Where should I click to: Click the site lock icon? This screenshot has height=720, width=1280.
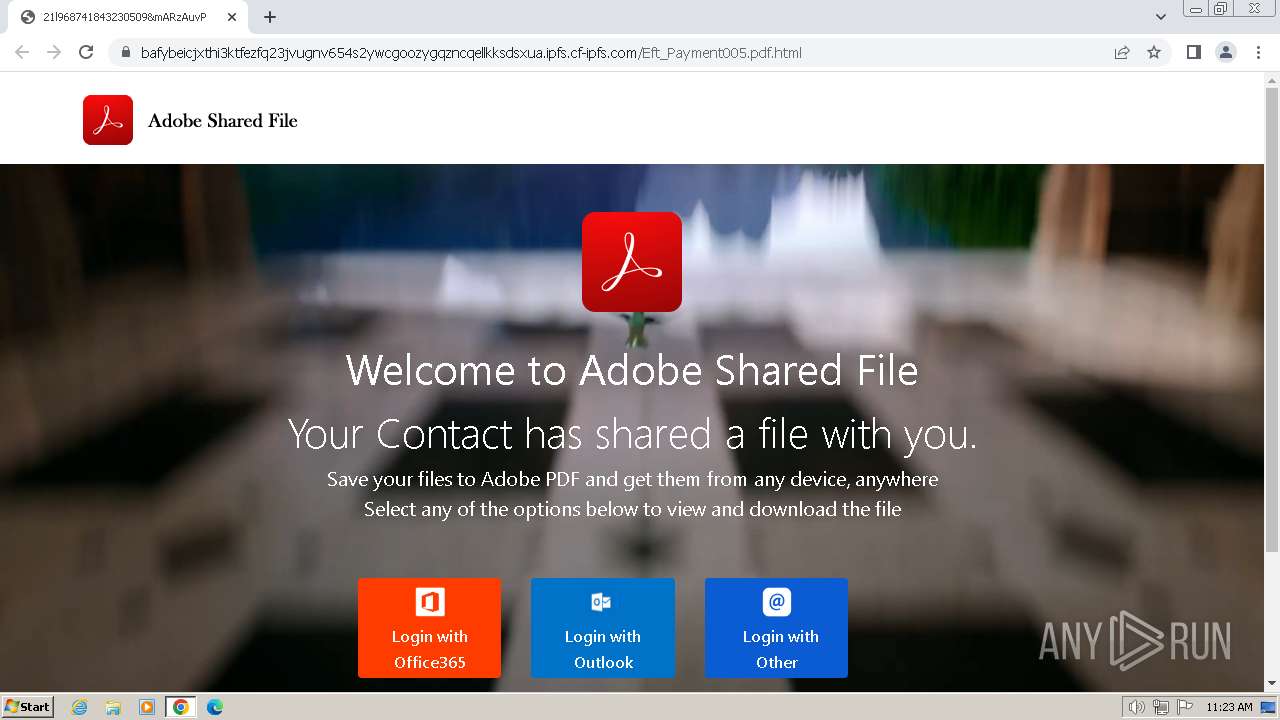126,53
